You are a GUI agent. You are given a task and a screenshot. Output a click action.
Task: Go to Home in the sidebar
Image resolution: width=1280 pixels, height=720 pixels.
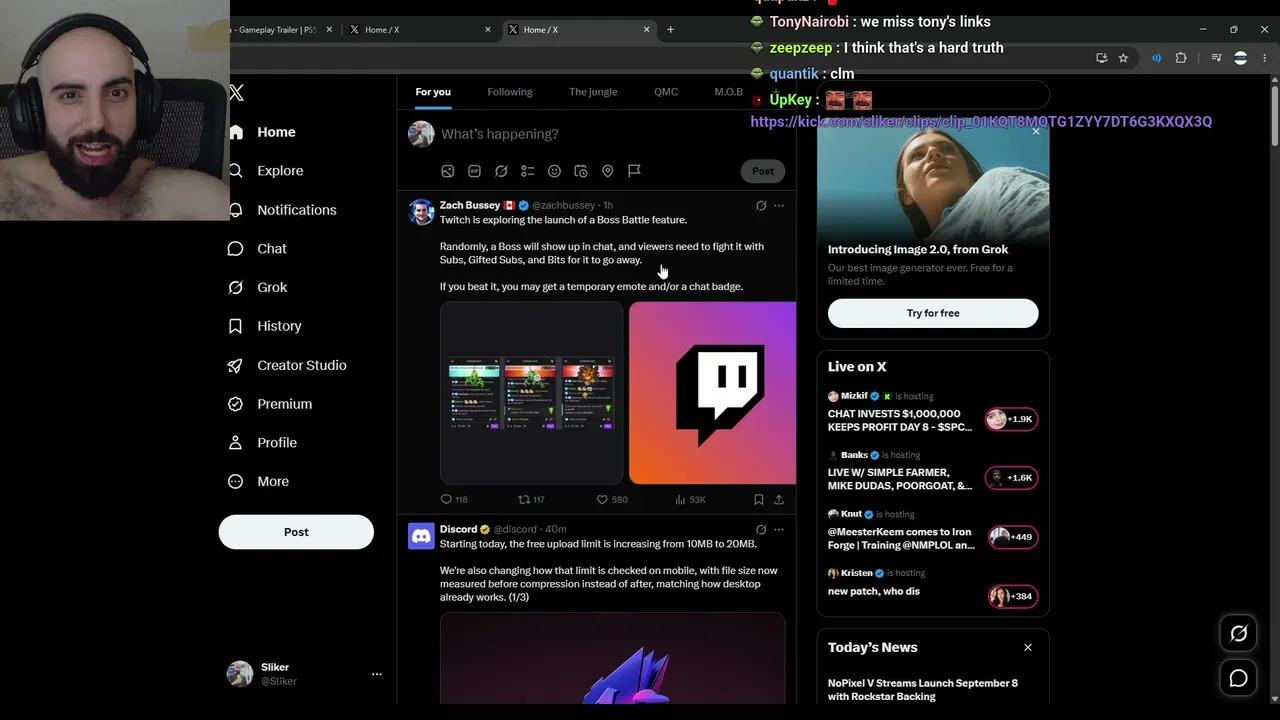262,132
